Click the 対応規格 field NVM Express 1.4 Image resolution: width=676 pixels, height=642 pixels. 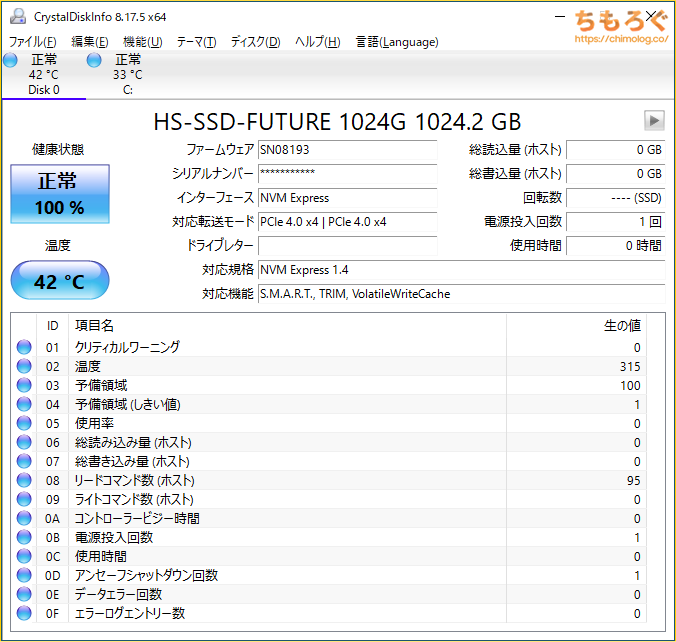tap(462, 270)
